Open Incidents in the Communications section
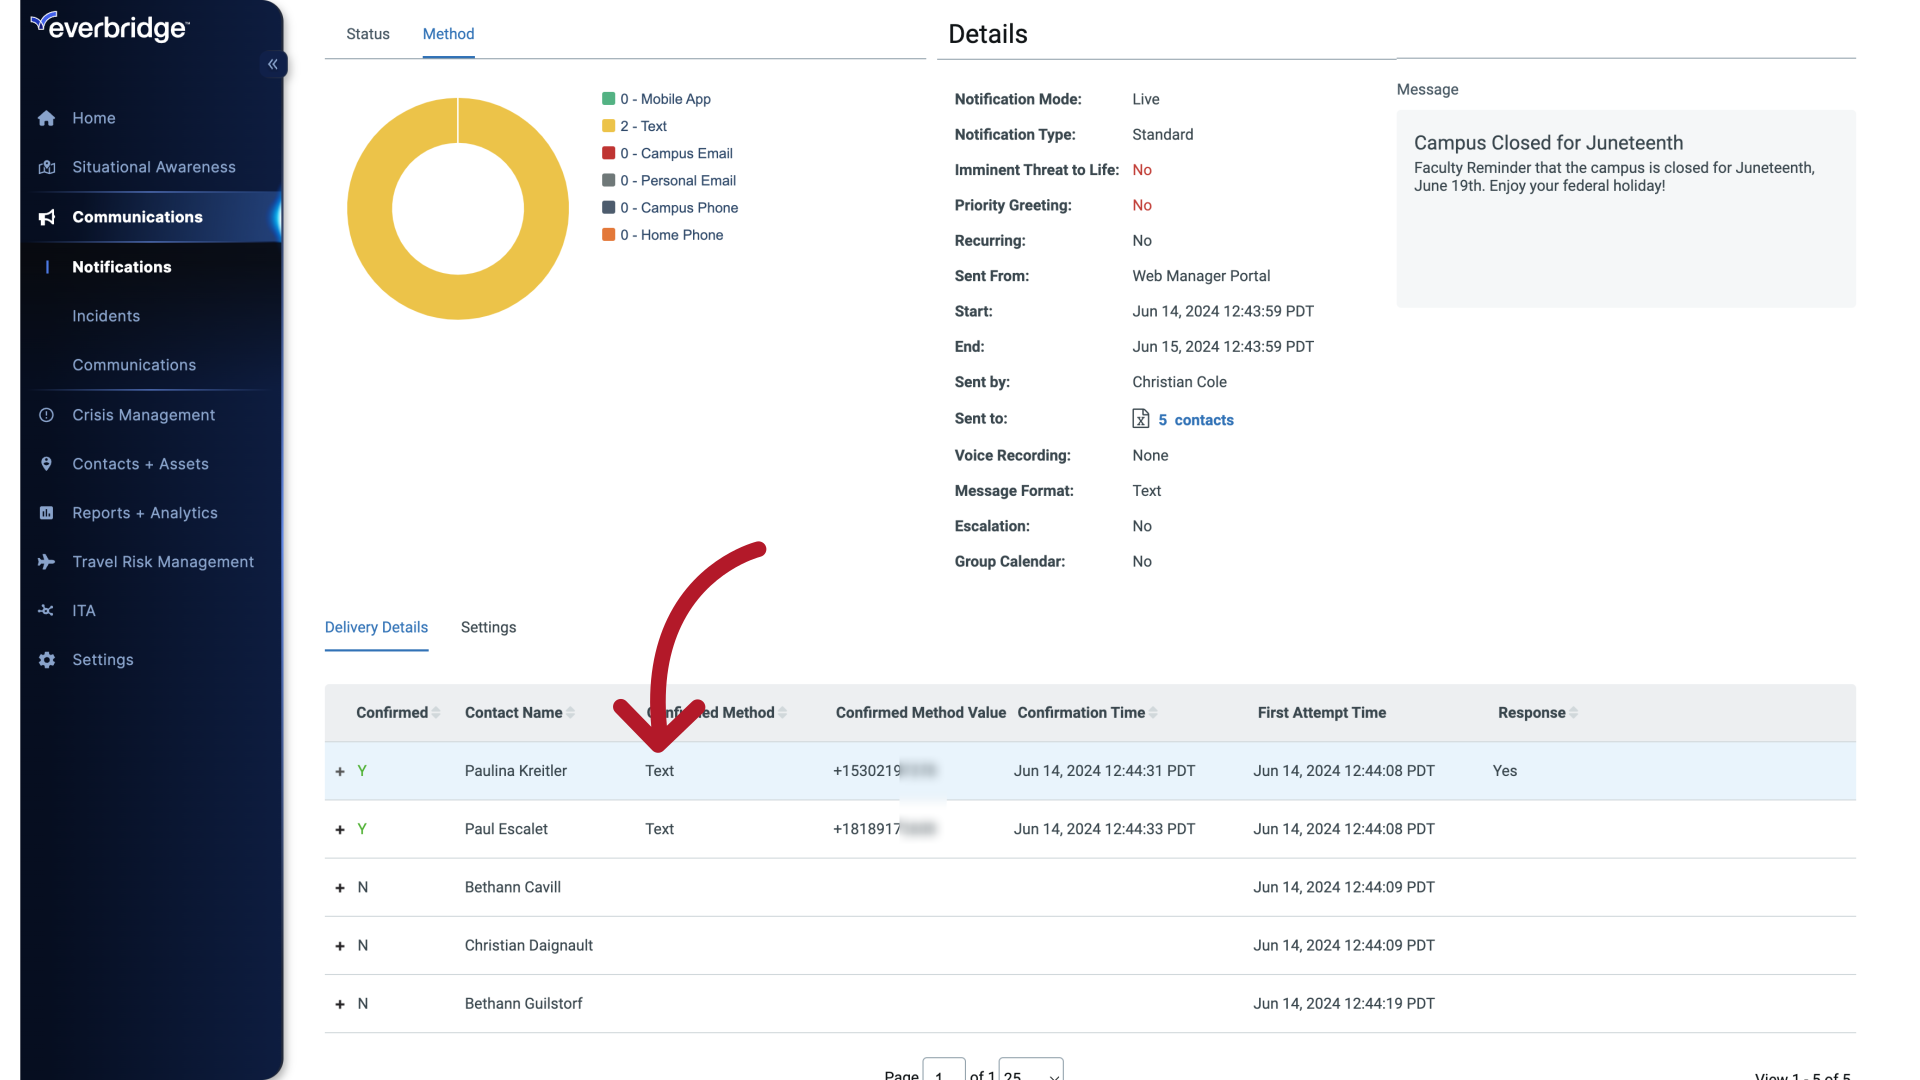Screen dimensions: 1920x1080 click(106, 316)
